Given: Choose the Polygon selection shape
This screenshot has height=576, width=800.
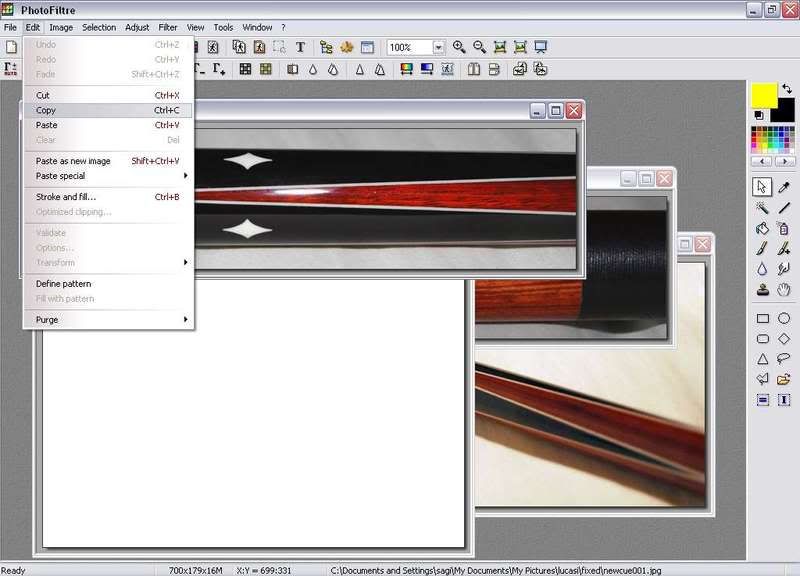Looking at the screenshot, I should (x=763, y=379).
